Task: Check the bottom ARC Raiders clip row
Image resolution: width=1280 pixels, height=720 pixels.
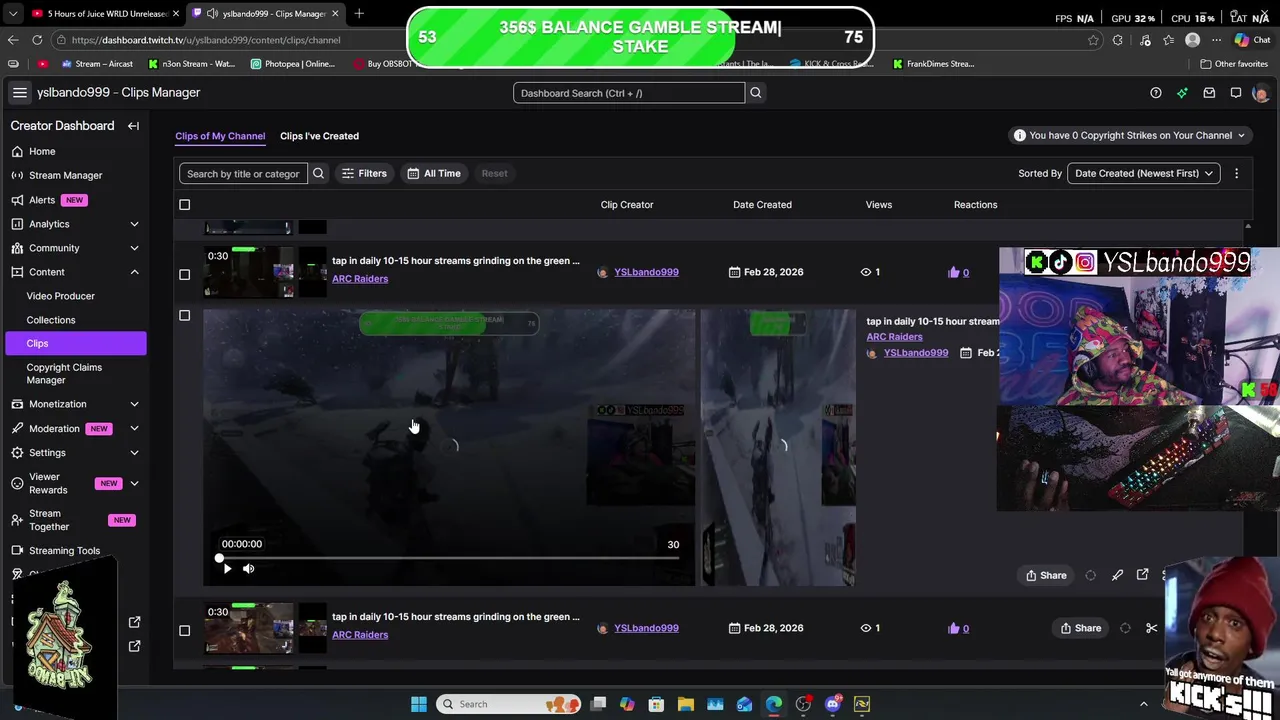Action: (184, 630)
